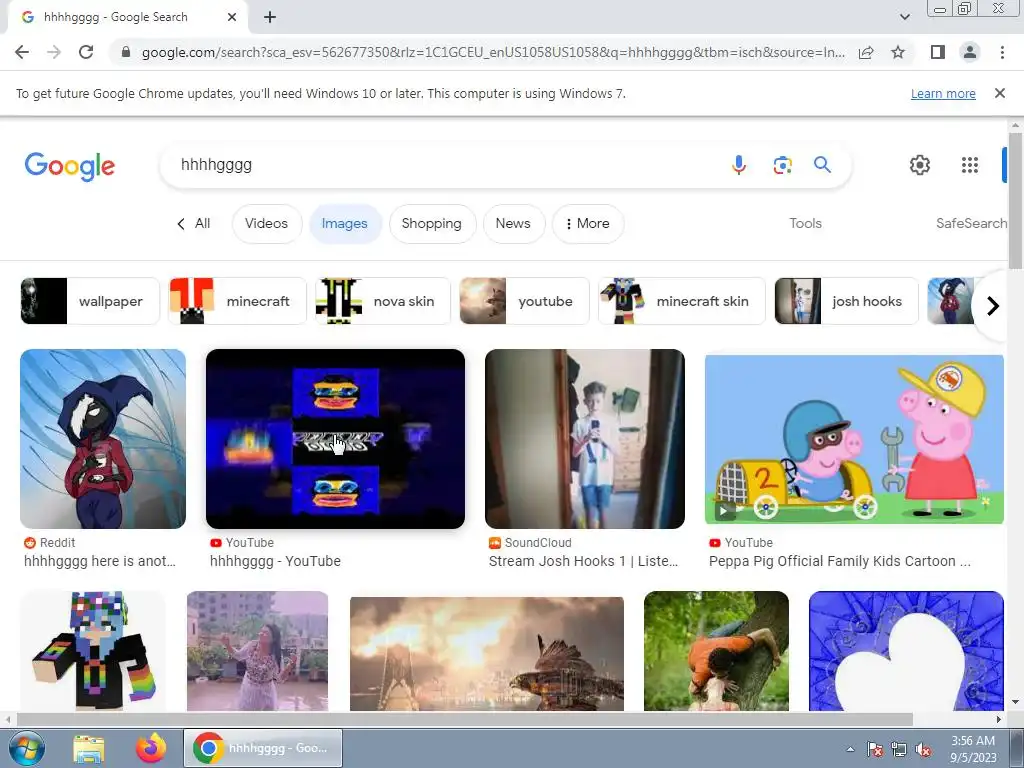Screen dimensions: 1024x768
Task: Switch to the News tab
Action: coord(513,223)
